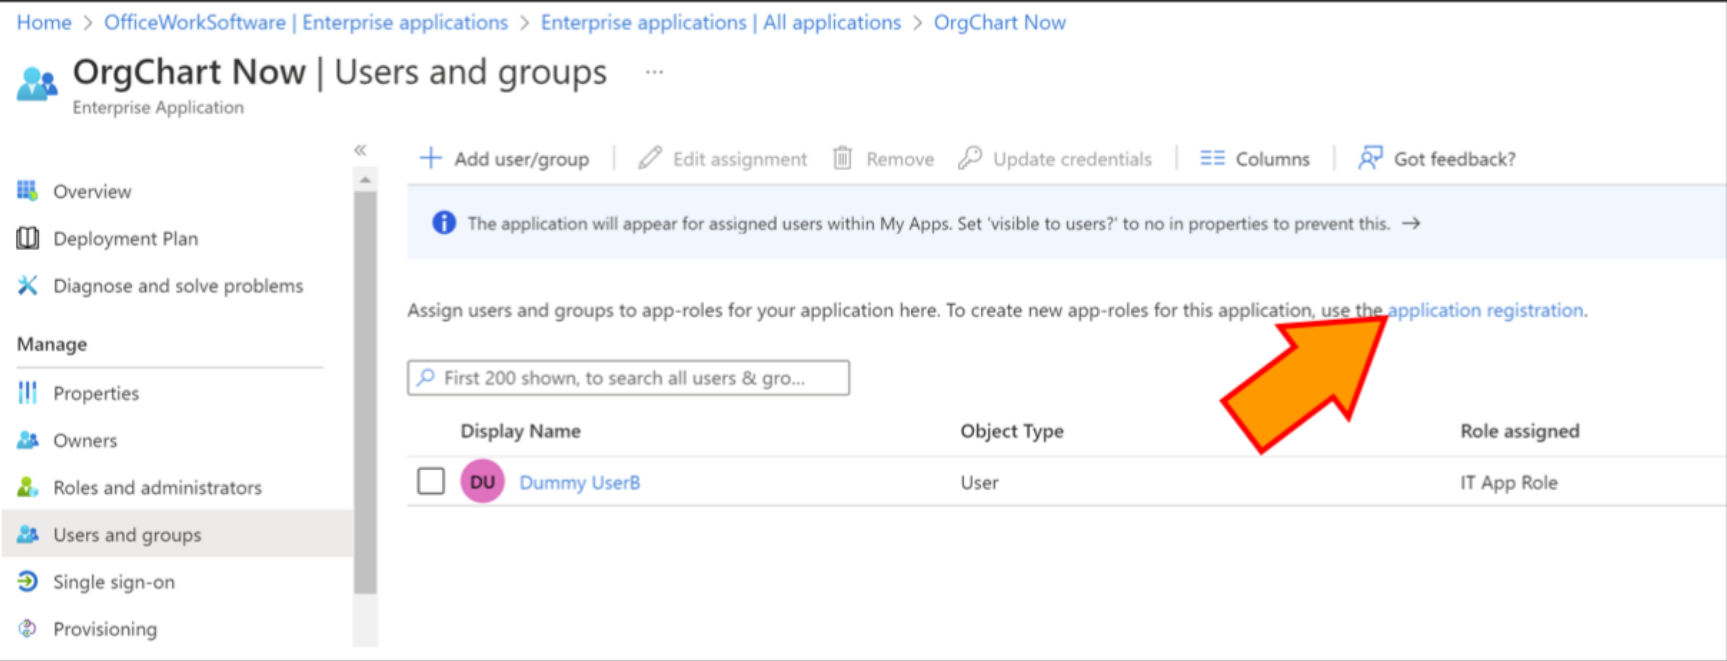Click the IT App Role cell
The image size is (1727, 661).
(1509, 482)
